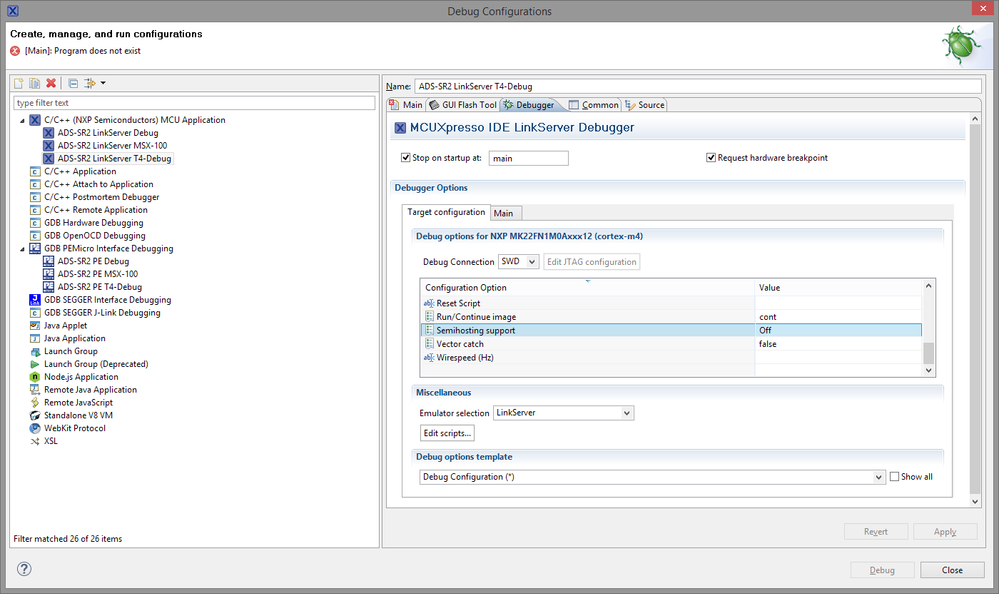Viewport: 999px width, 594px height.
Task: Click the C/C++ Postmortem Debugger icon
Action: [x=35, y=197]
